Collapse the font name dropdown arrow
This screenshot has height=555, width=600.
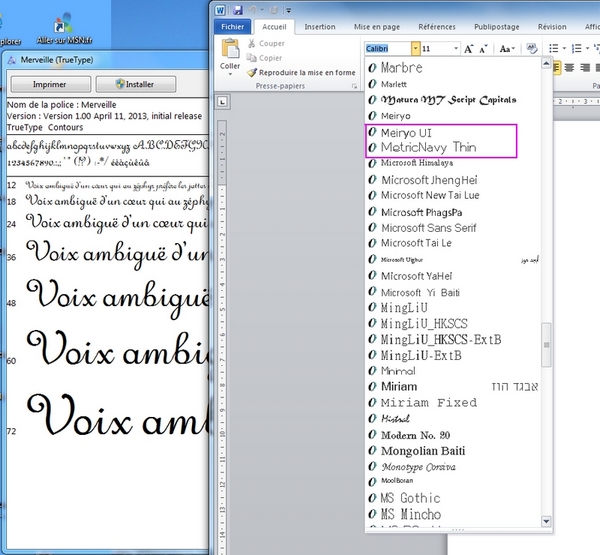416,49
